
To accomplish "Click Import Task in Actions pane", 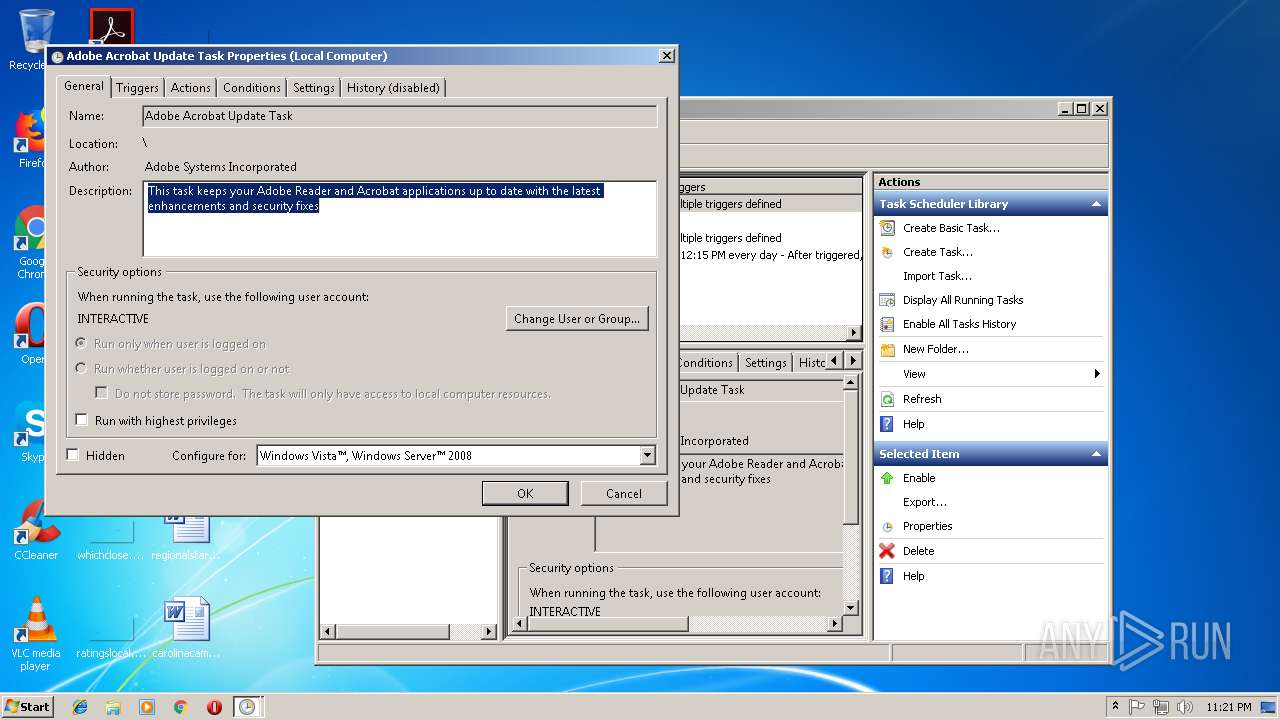I will [x=937, y=276].
